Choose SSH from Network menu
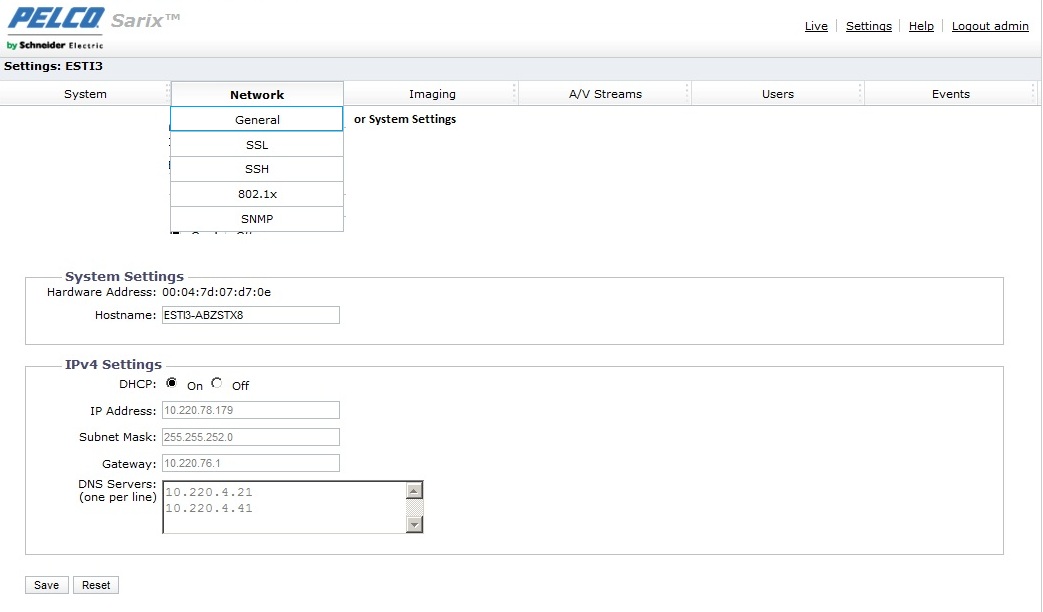Image resolution: width=1043 pixels, height=612 pixels. [257, 169]
